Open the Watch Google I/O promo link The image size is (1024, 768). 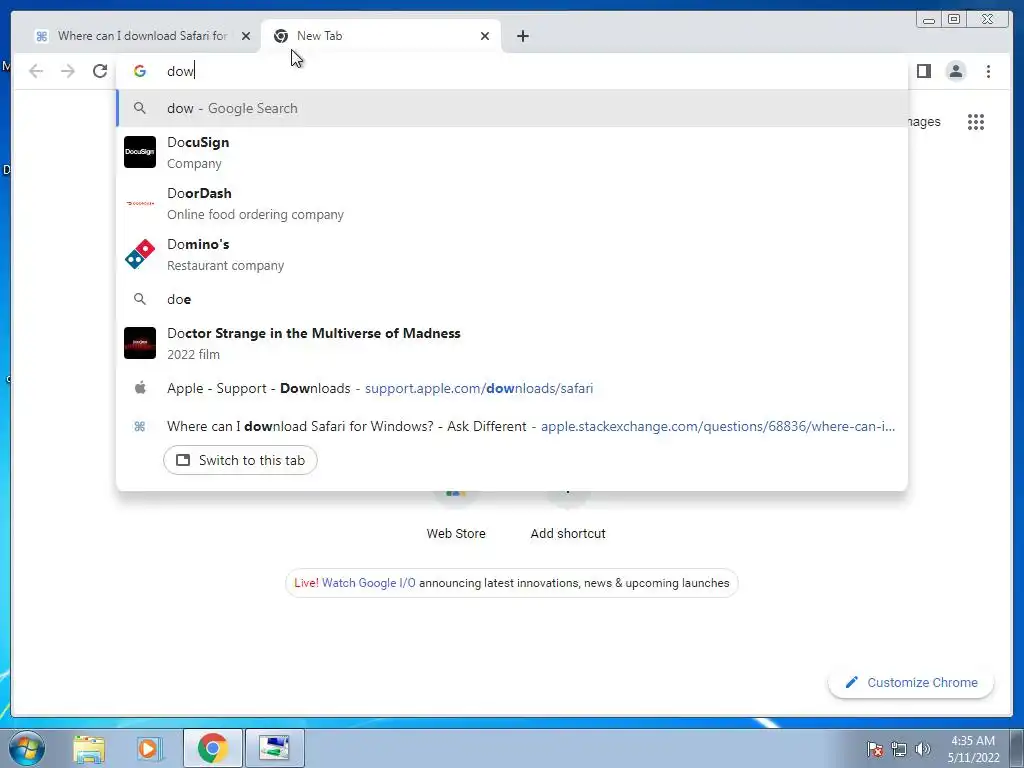pyautogui.click(x=368, y=583)
